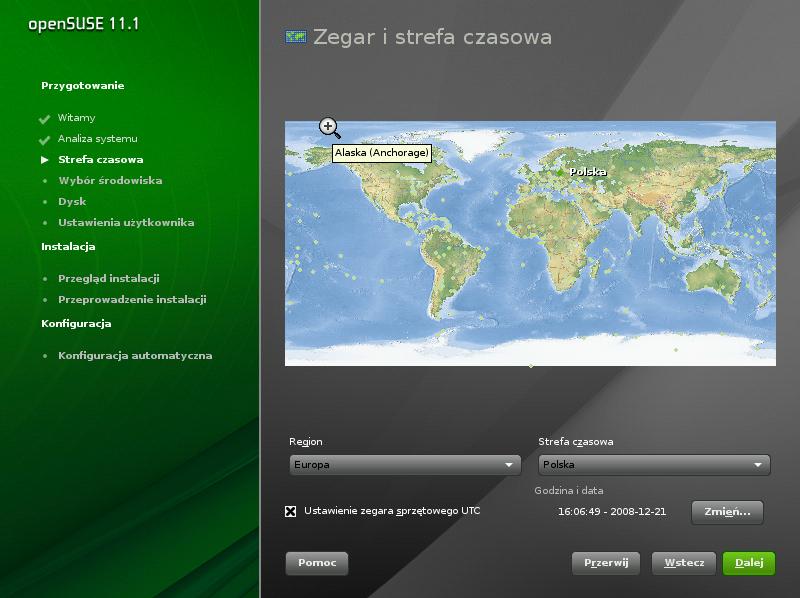Select the green Polska location dot on the map
This screenshot has width=800, height=598.
[x=560, y=172]
